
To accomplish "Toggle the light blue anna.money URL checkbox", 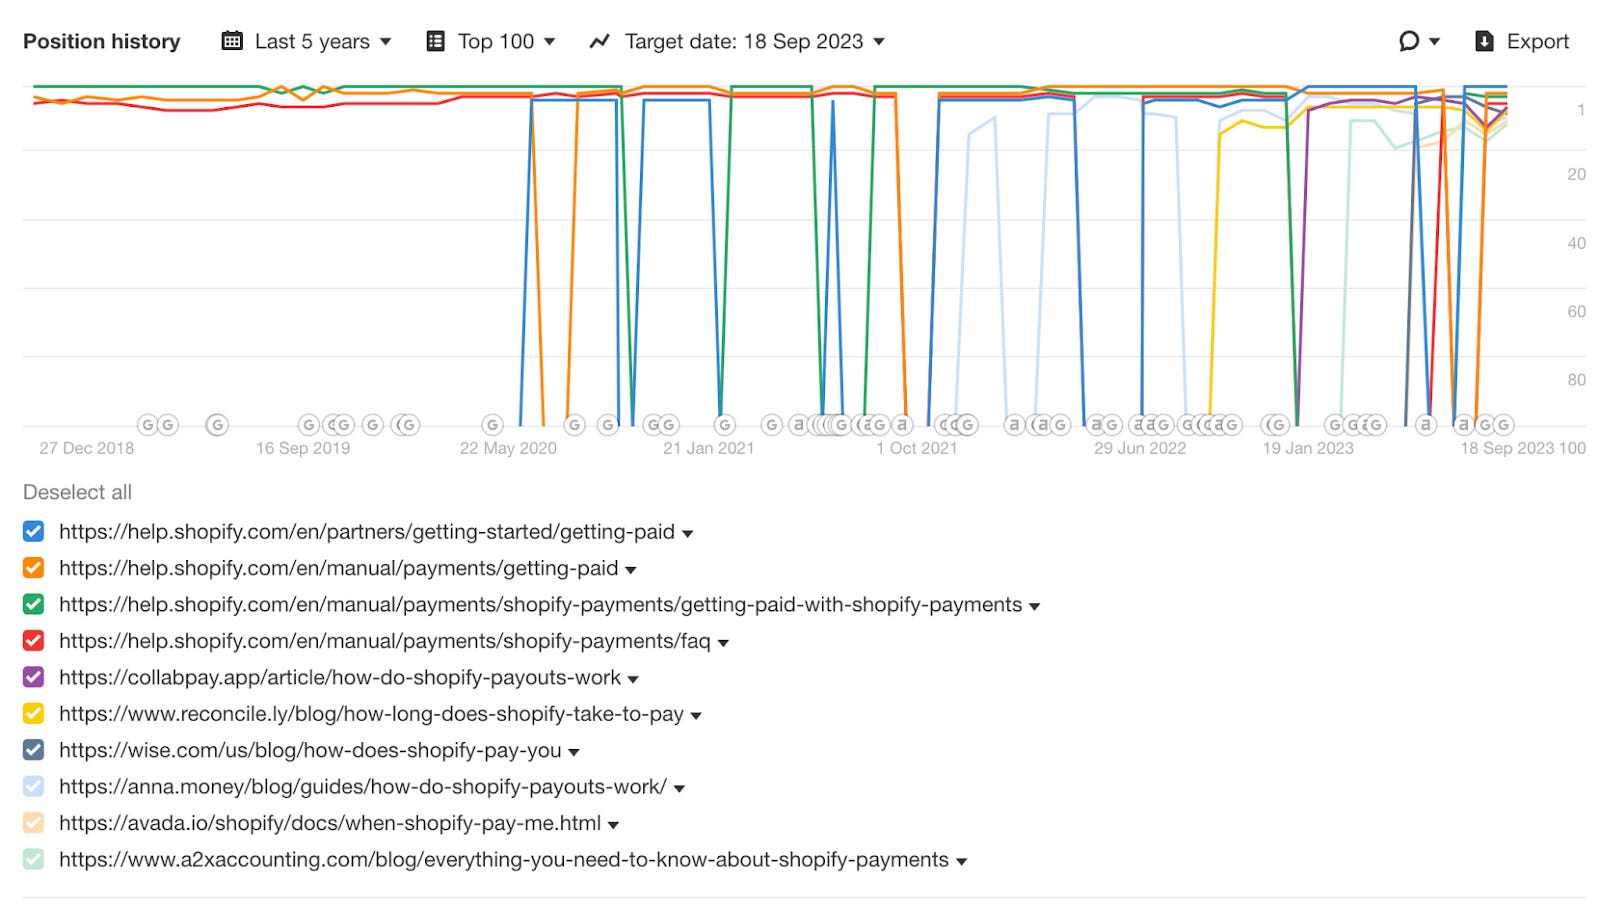I will pos(33,786).
